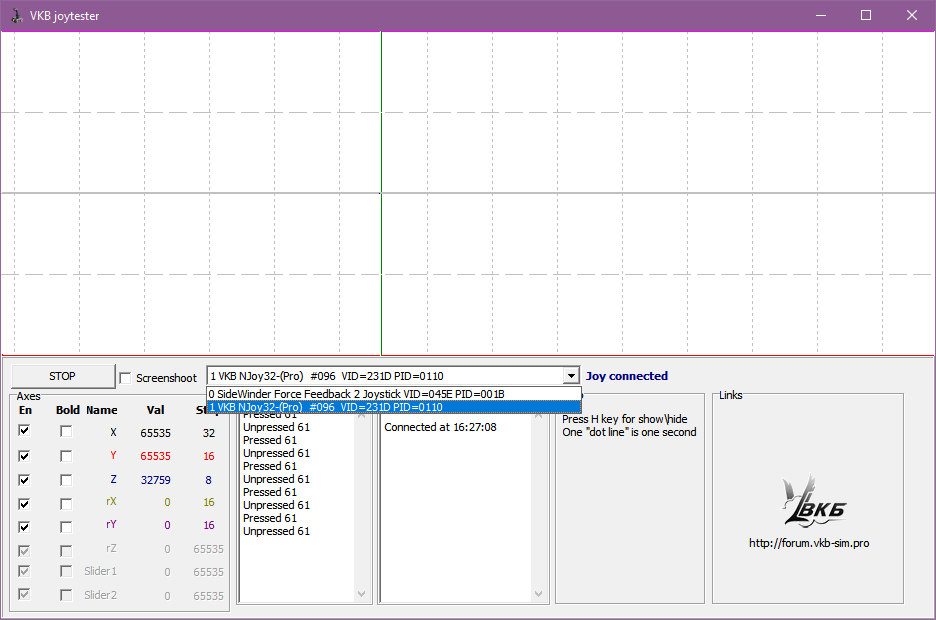Viewport: 936px width, 620px height.
Task: Open the forum.vkb-sim.pro link
Action: (x=809, y=543)
